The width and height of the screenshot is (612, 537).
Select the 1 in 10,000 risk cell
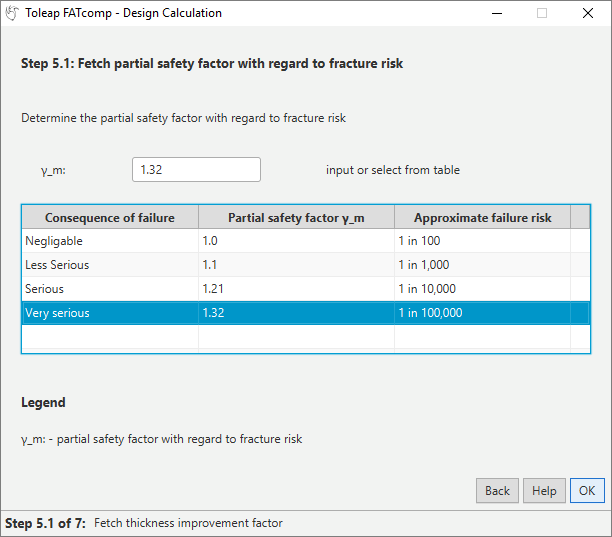pos(482,289)
